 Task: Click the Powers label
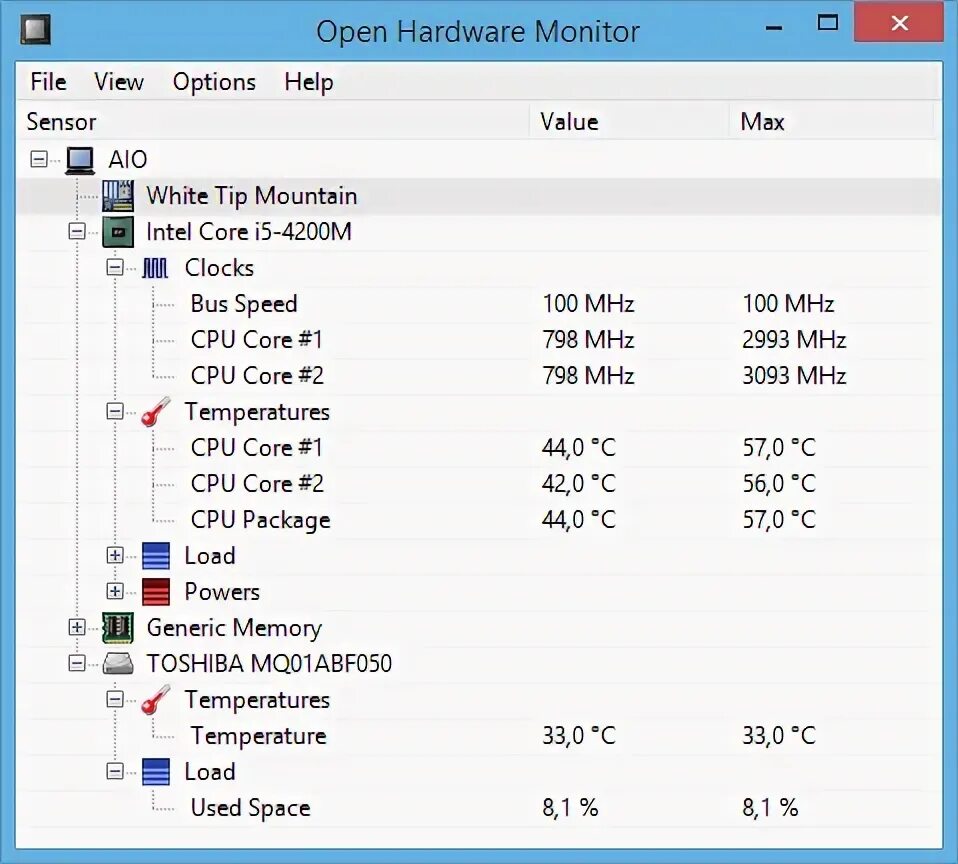point(222,592)
